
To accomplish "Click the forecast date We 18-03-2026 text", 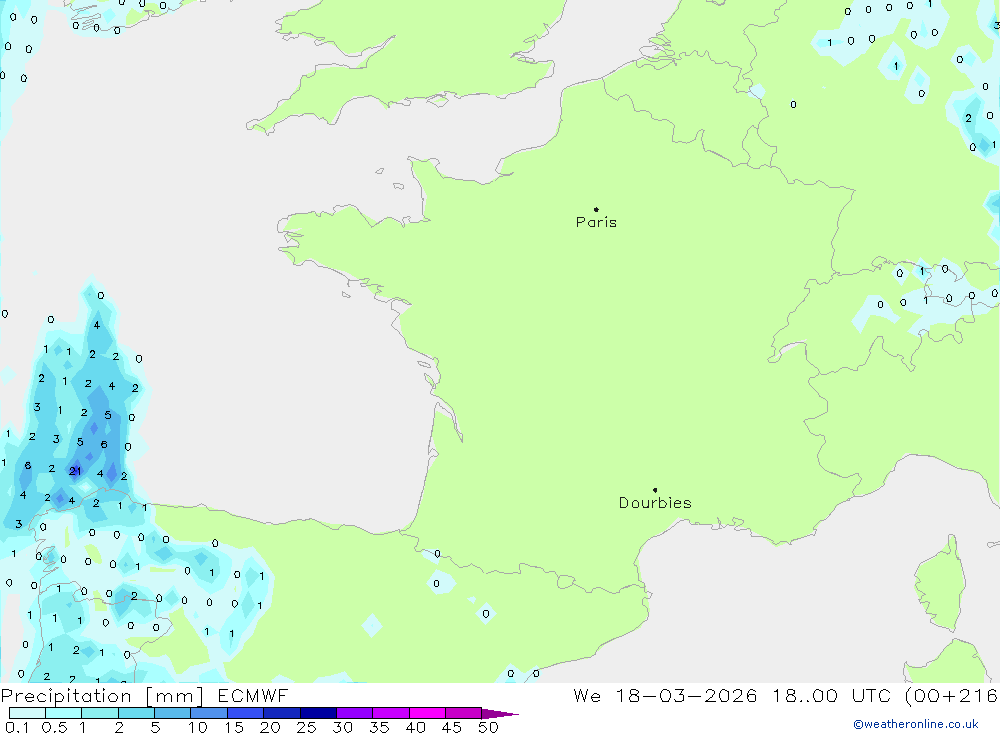I will [665, 695].
